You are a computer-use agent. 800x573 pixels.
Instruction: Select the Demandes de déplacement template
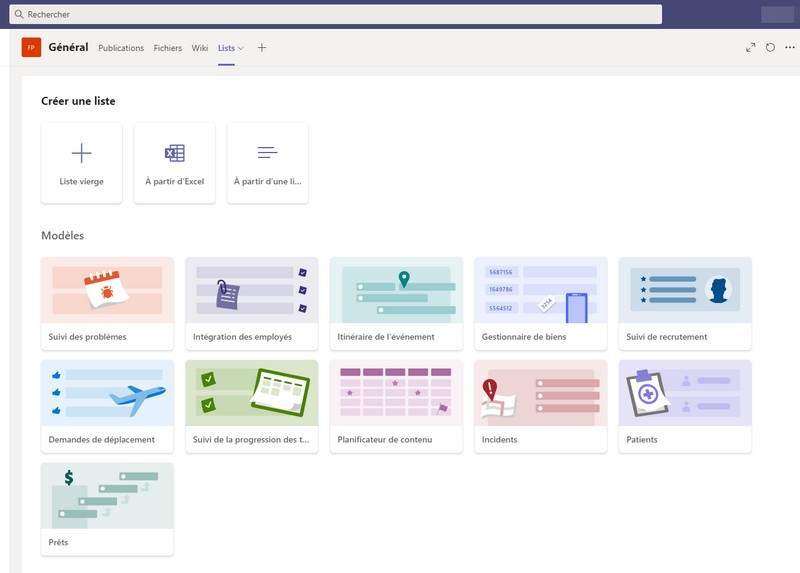107,406
